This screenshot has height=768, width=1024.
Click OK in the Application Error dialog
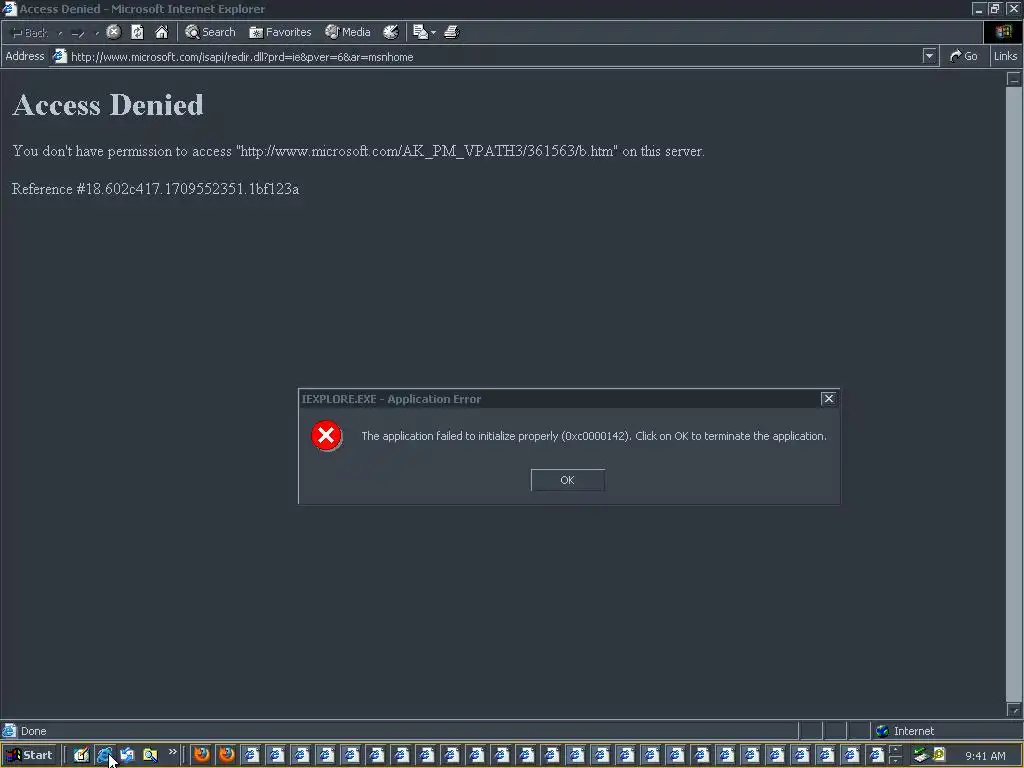click(568, 480)
